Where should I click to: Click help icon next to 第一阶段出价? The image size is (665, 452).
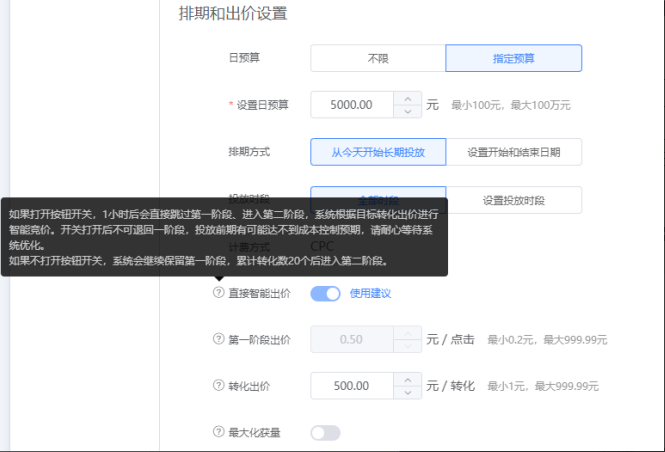tap(218, 339)
